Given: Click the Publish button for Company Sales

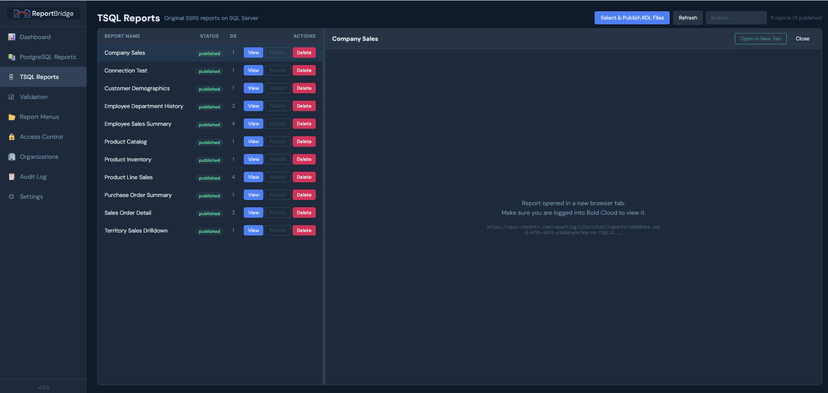Looking at the screenshot, I should pyautogui.click(x=278, y=53).
